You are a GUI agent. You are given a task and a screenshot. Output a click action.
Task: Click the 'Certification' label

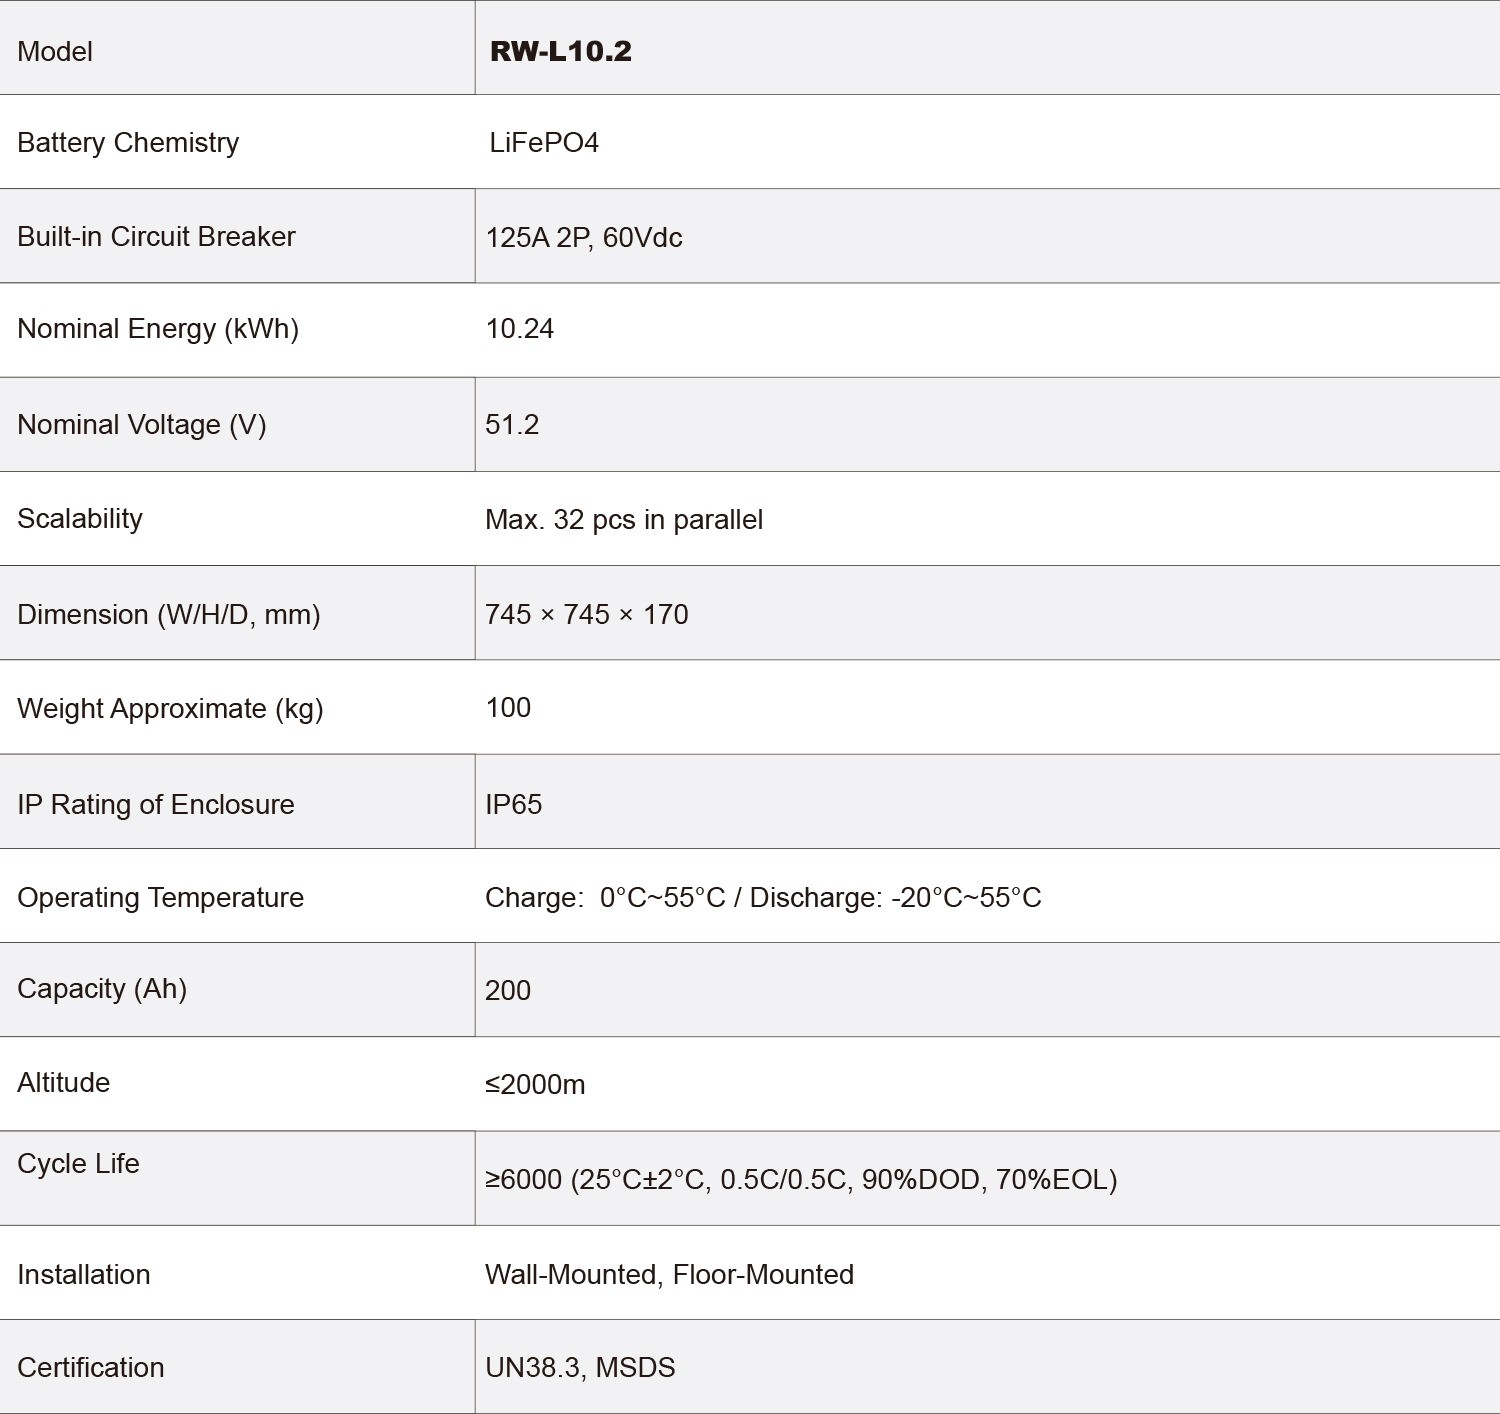[x=91, y=1368]
